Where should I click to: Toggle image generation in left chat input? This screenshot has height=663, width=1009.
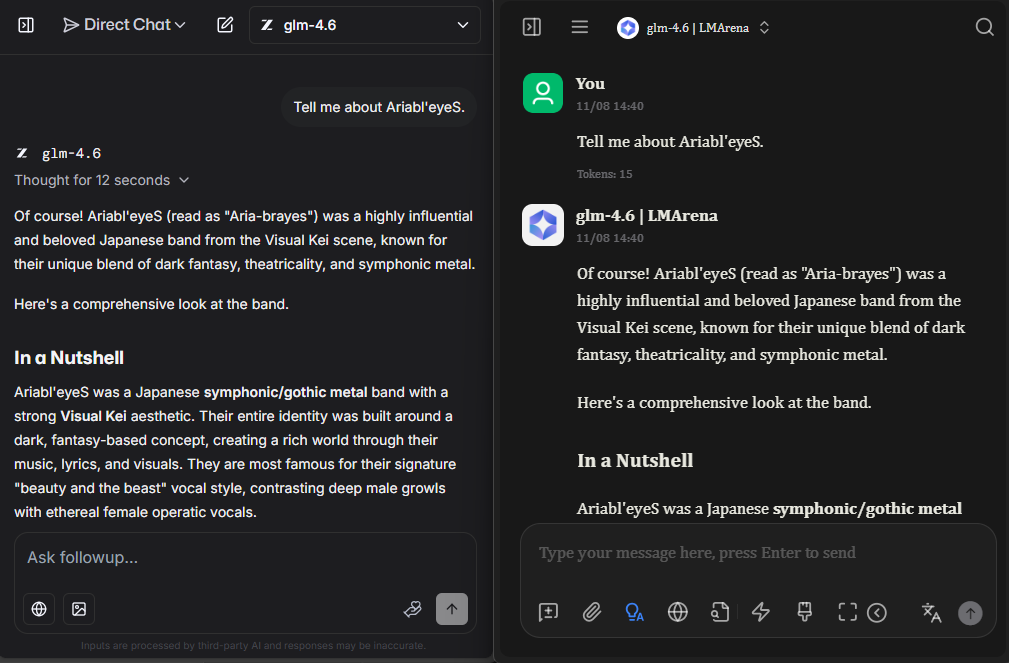(79, 609)
